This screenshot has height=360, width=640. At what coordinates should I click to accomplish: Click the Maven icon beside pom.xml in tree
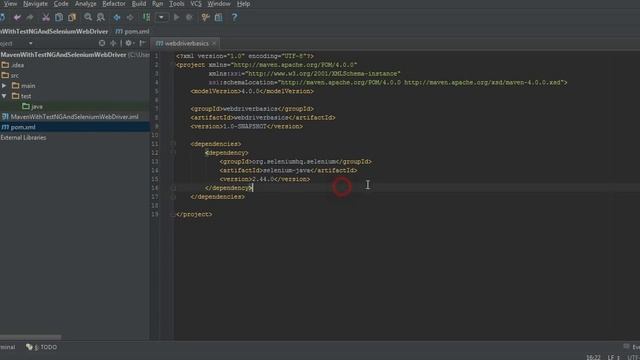pos(5,127)
